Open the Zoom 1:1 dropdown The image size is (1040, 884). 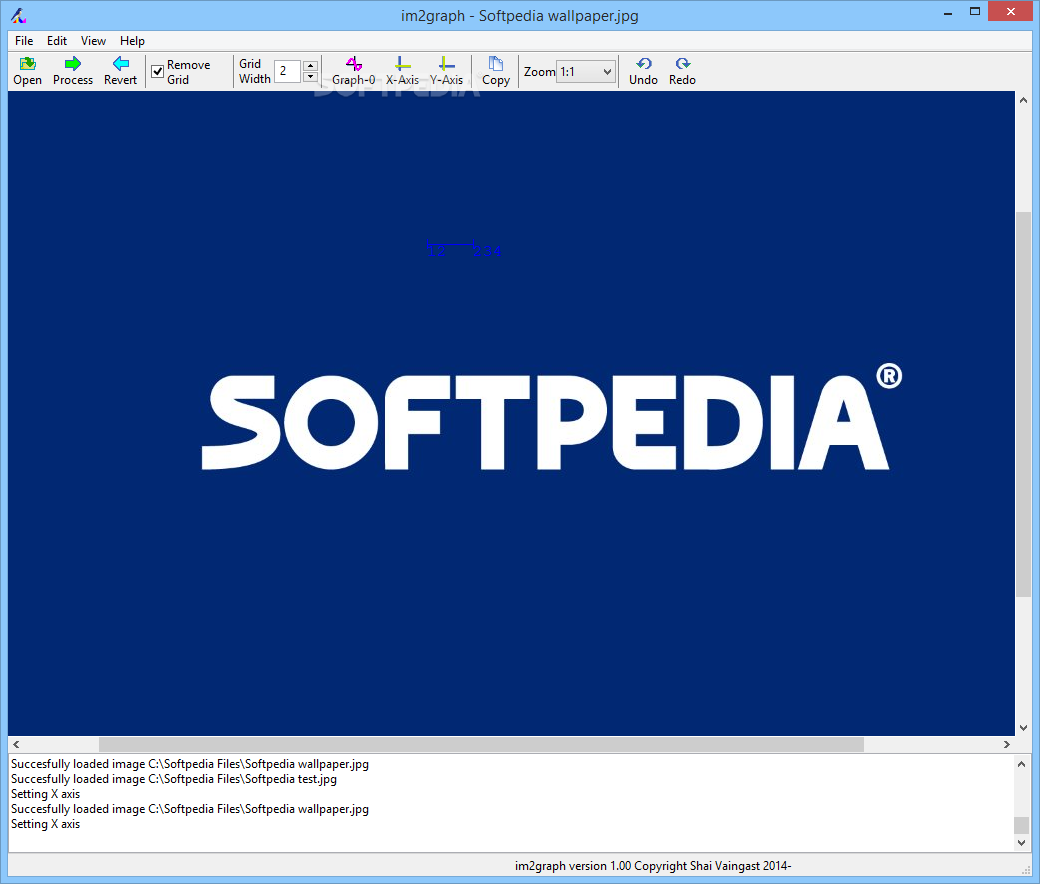tap(586, 72)
